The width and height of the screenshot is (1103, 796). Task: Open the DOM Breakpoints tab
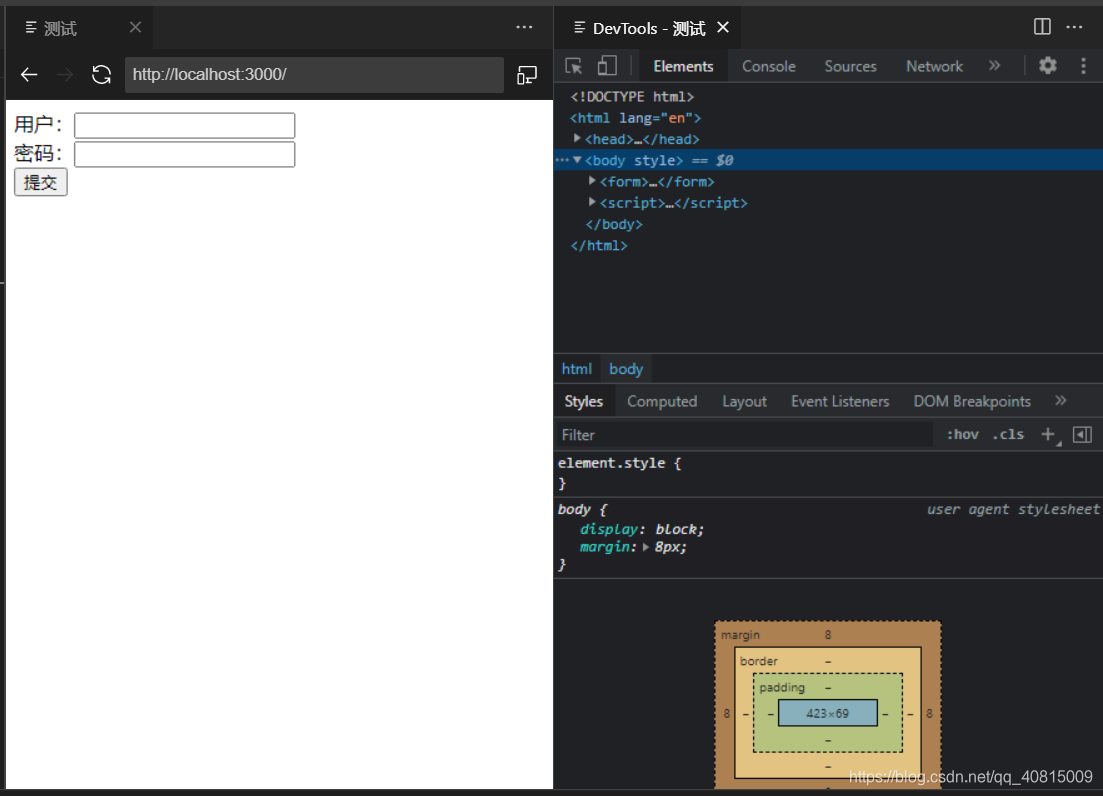click(x=972, y=402)
